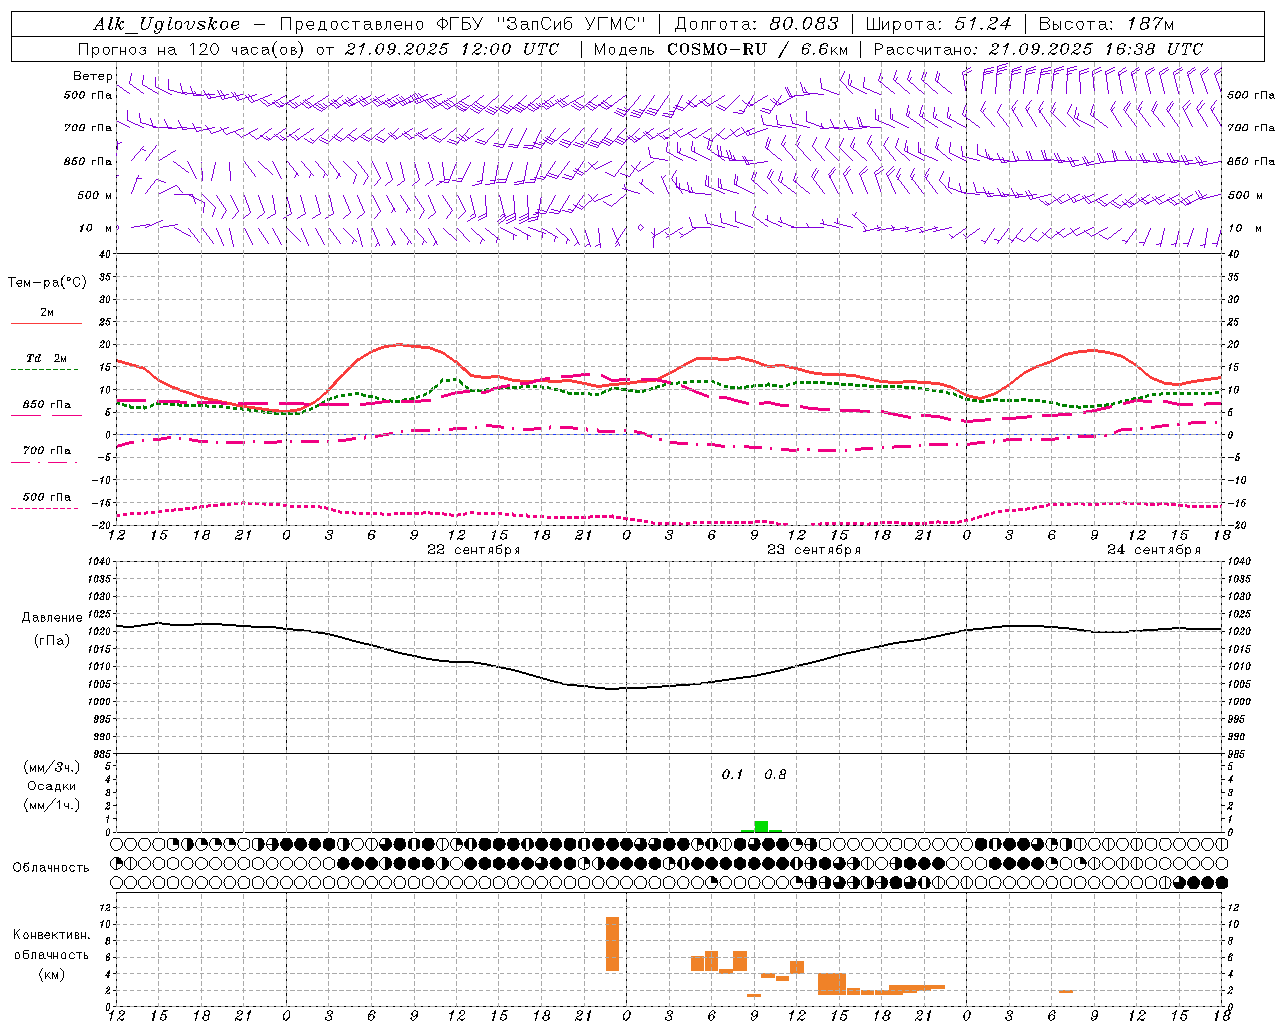This screenshot has width=1280, height=1024.
Task: Click the tallest orange convective cloud bar
Action: coord(612,944)
